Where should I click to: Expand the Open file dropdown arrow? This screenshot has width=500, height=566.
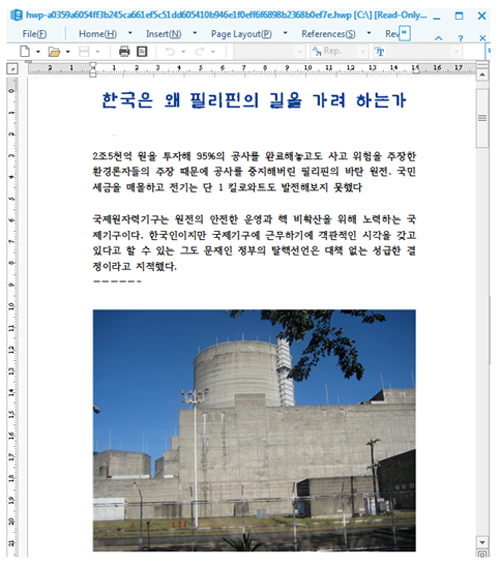(68, 52)
